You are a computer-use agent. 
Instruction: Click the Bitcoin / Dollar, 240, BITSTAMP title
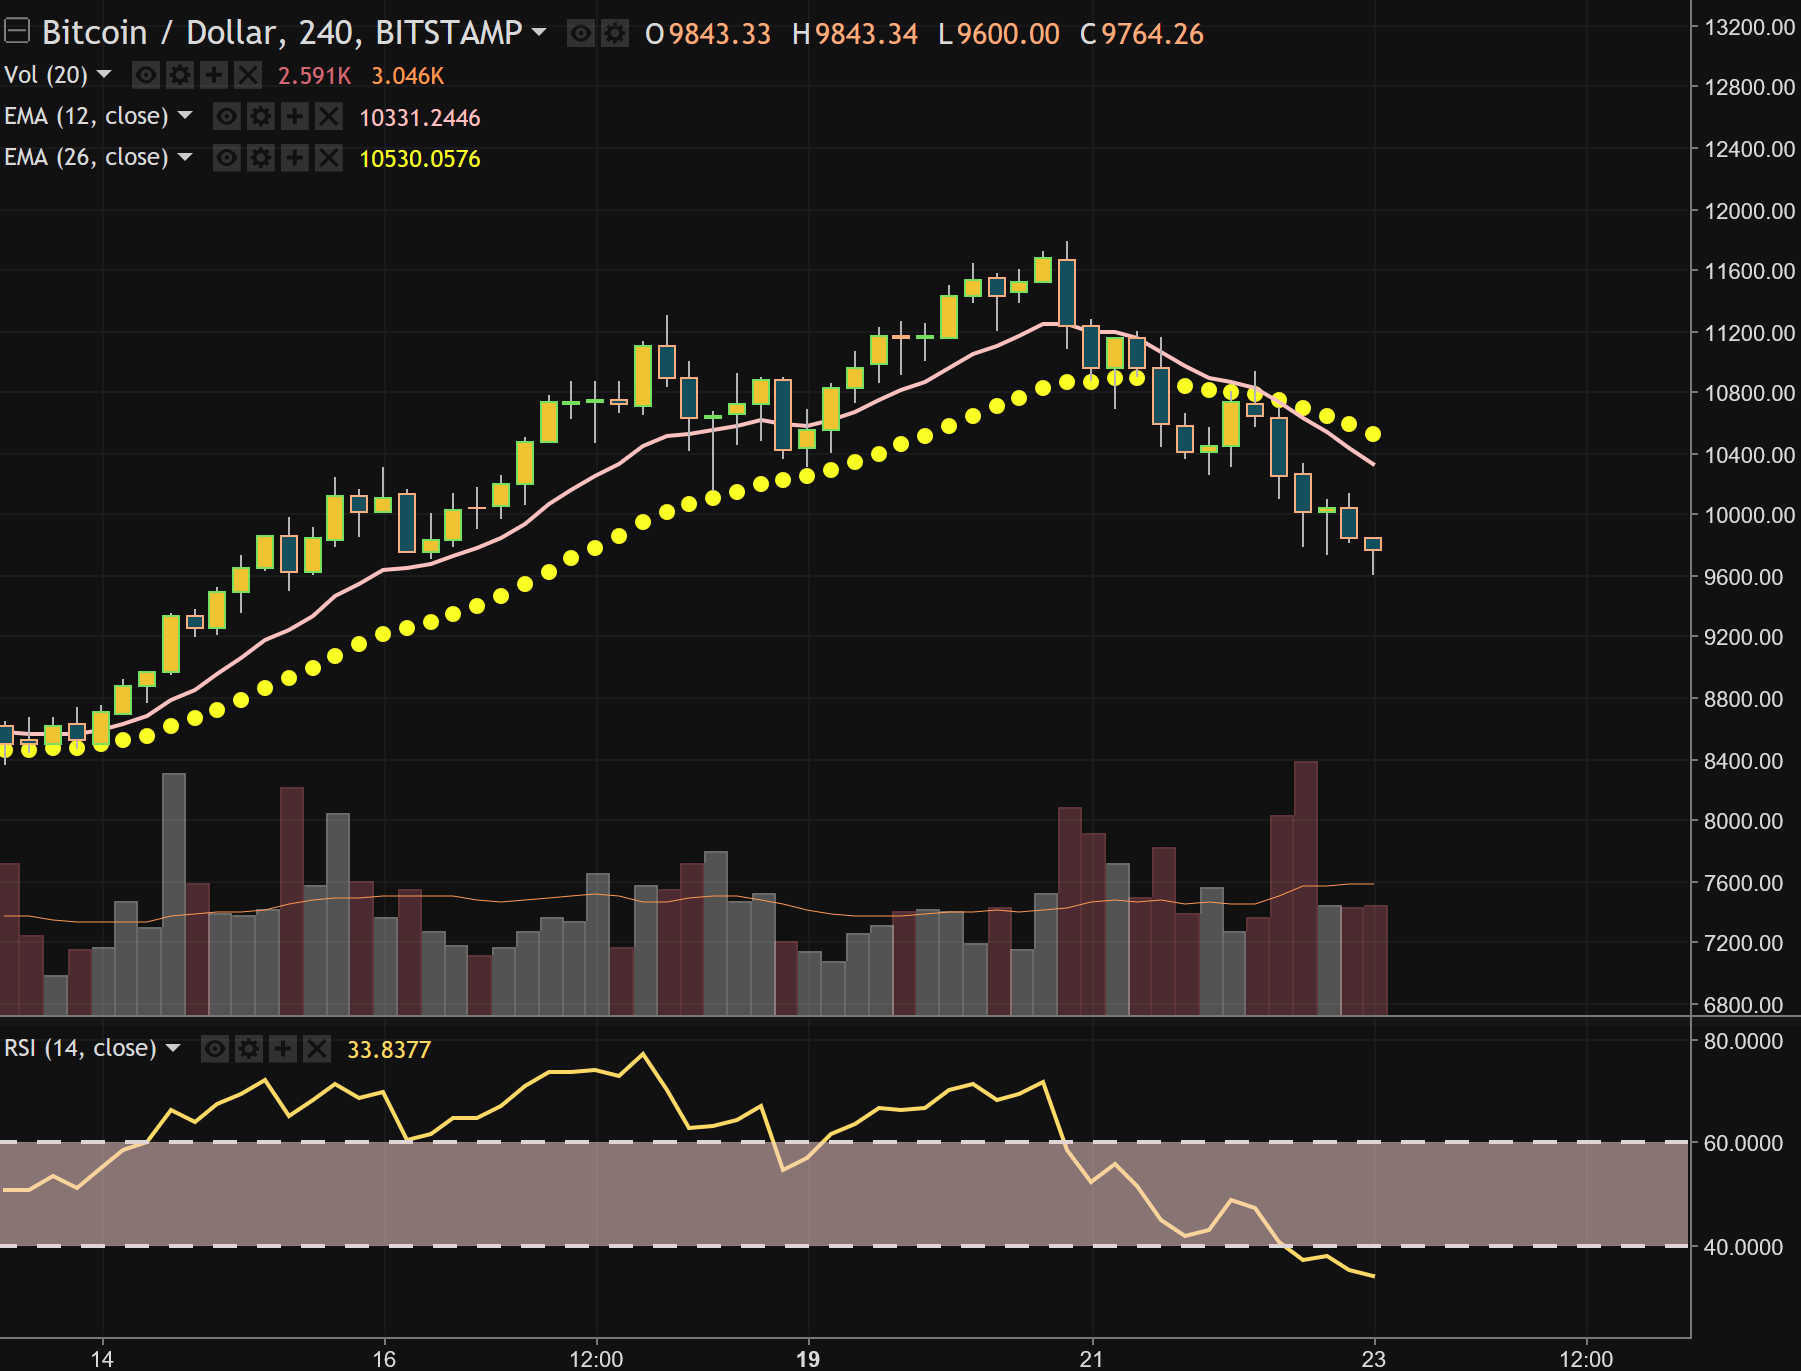tap(282, 33)
